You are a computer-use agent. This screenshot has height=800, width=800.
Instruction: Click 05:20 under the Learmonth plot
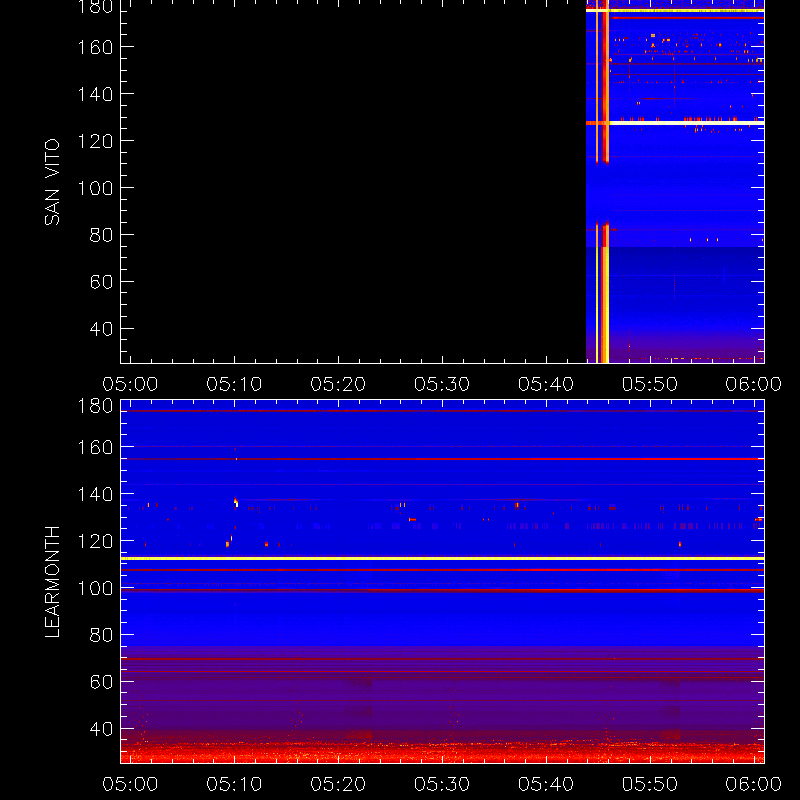(x=338, y=784)
